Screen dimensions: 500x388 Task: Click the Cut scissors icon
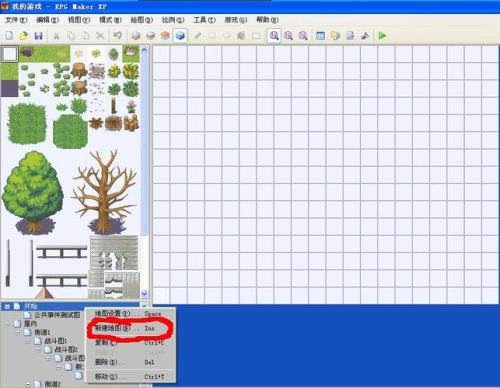tap(56, 35)
